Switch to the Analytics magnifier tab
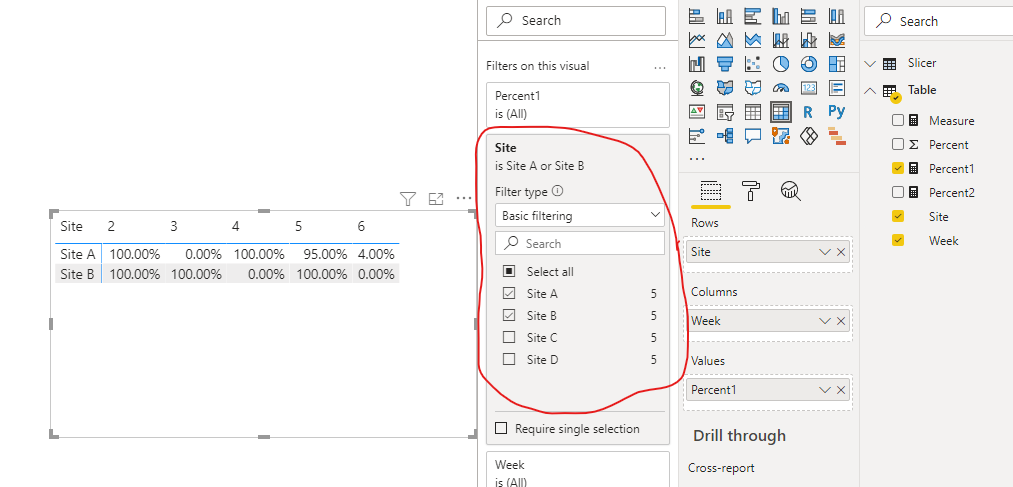The height and width of the screenshot is (487, 1013). (x=791, y=191)
